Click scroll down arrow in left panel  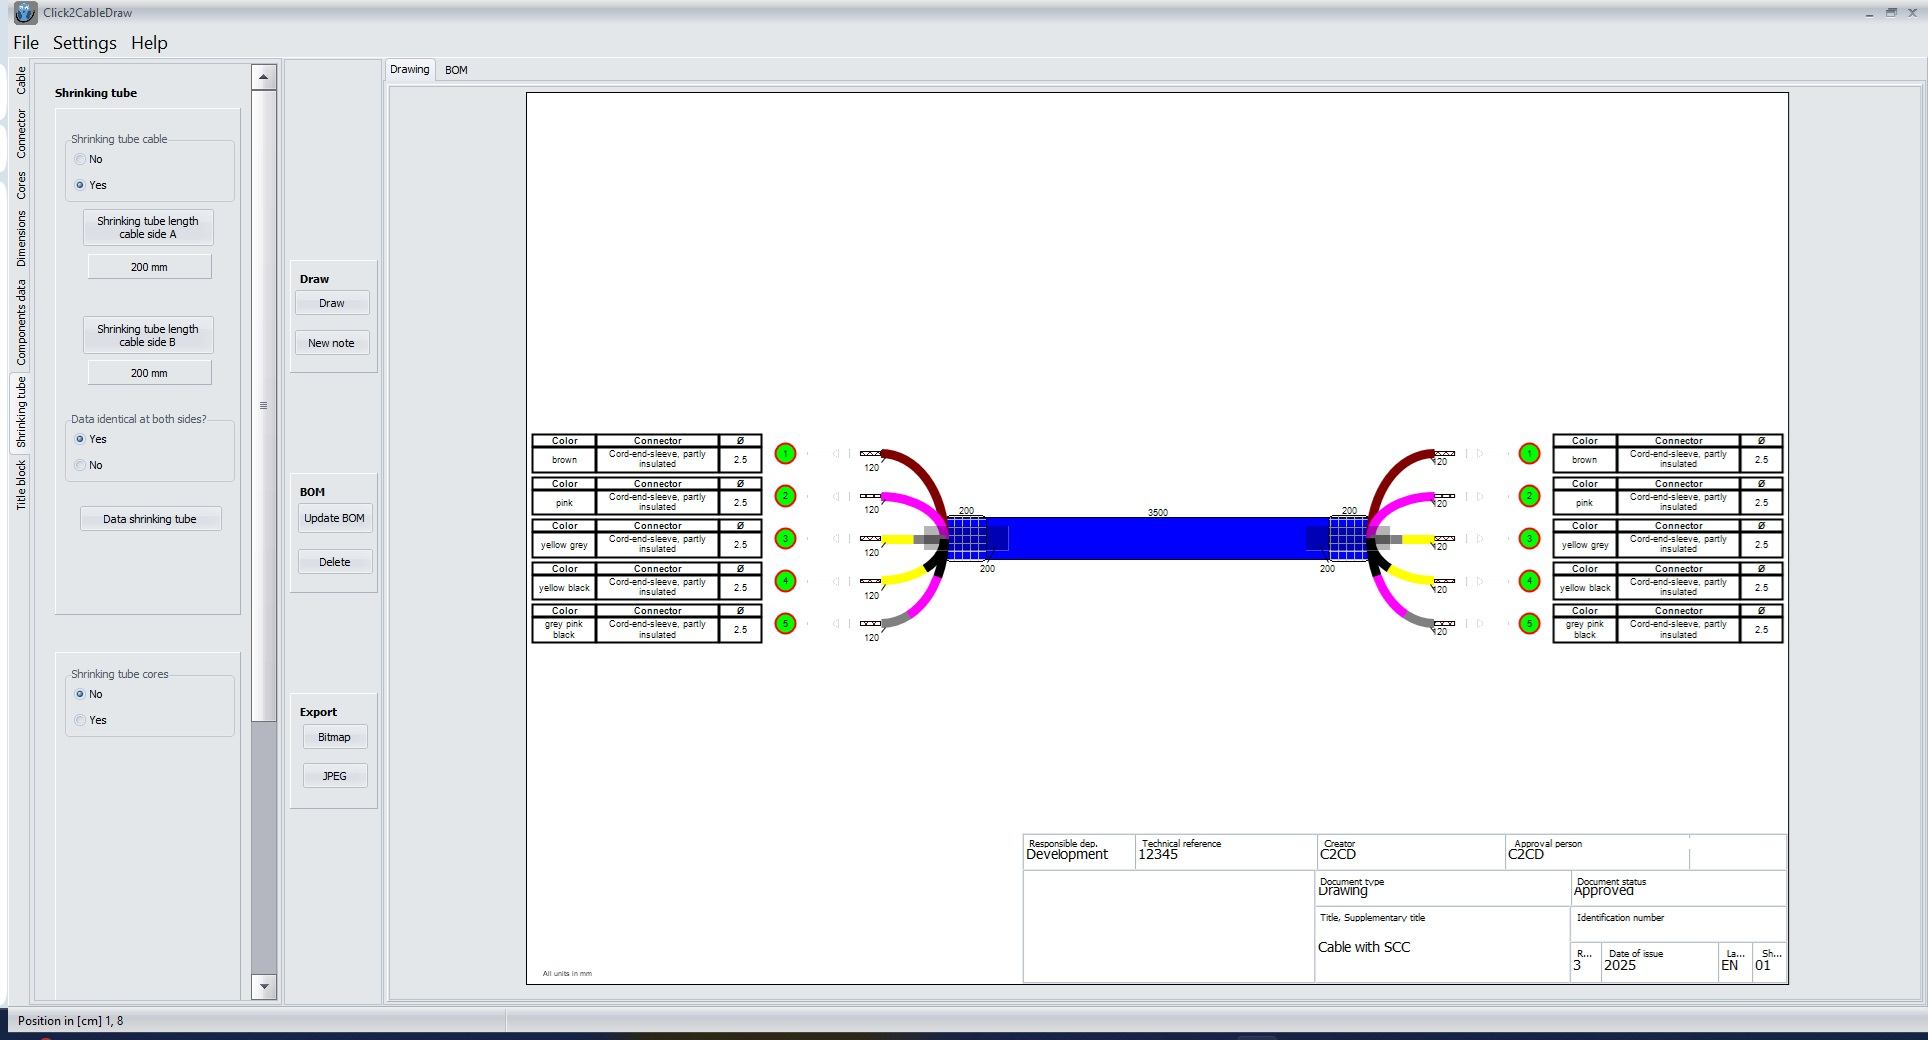(264, 987)
